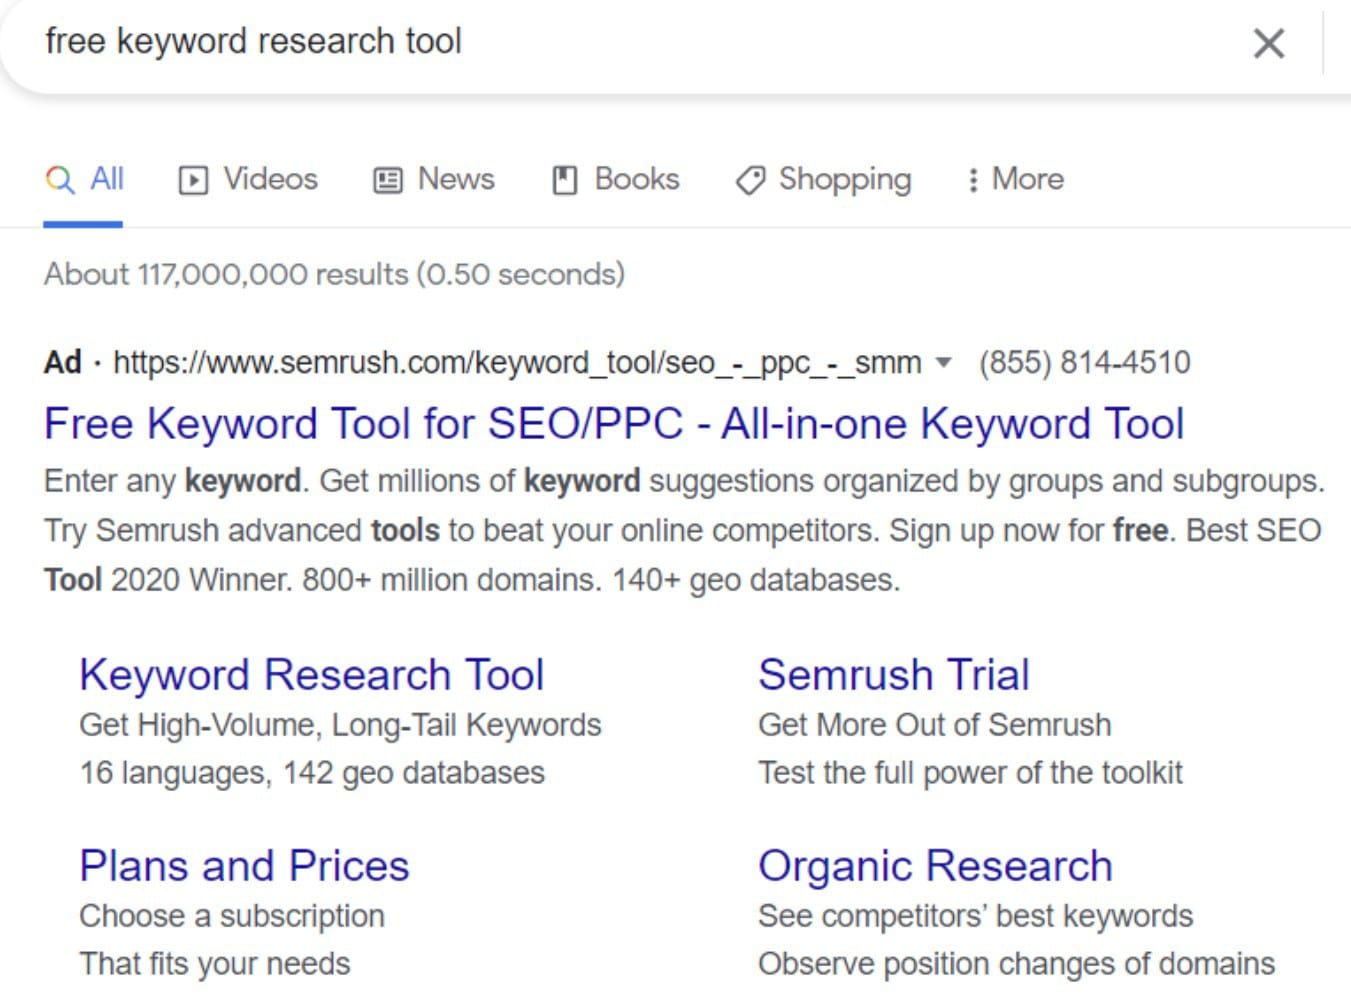1351x1001 pixels.
Task: Click the 'About 117,000,000 results' stats text
Action: [x=334, y=274]
